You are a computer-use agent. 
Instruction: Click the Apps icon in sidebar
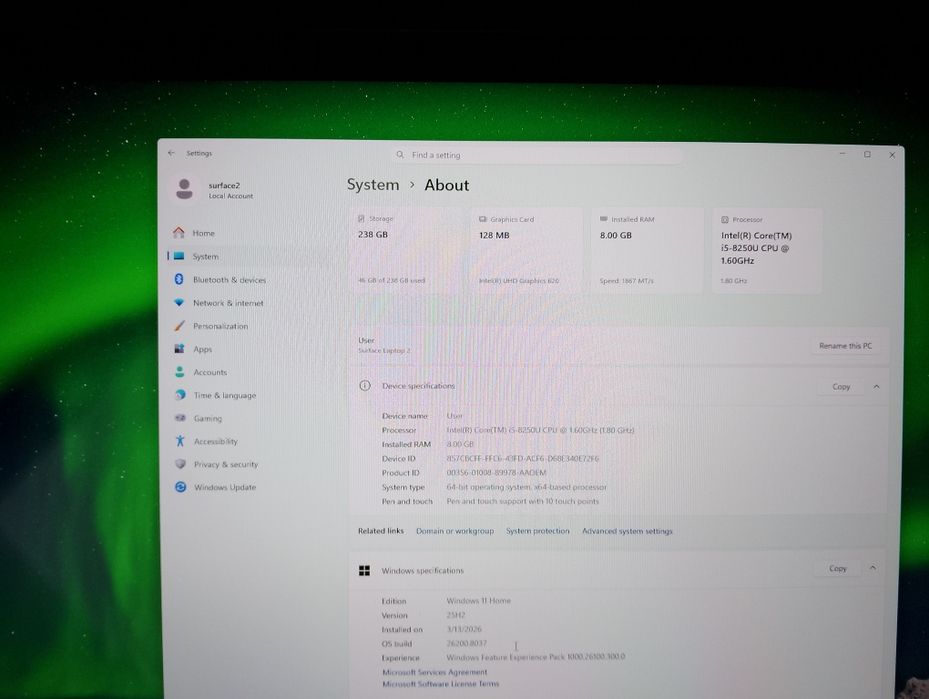point(180,348)
